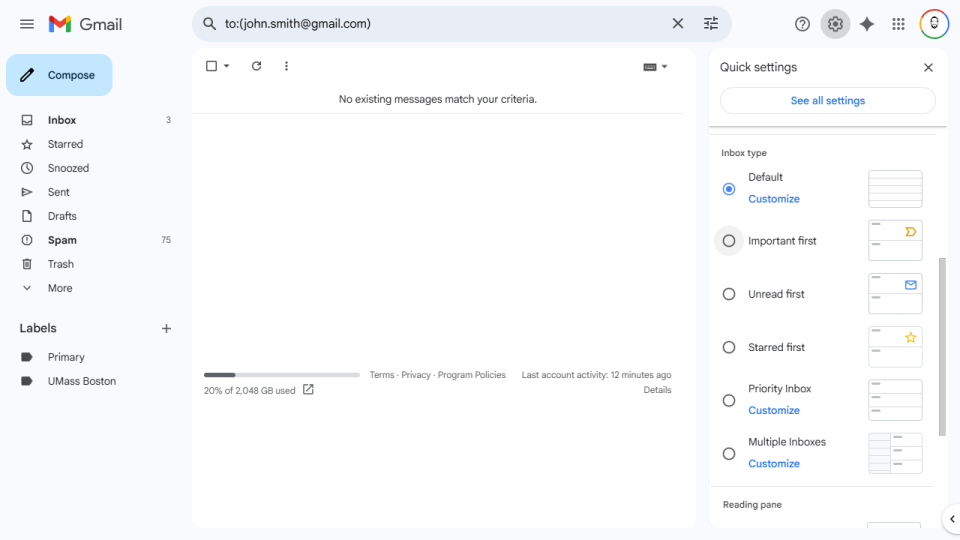
Task: Select the Important first inbox type
Action: tap(729, 241)
